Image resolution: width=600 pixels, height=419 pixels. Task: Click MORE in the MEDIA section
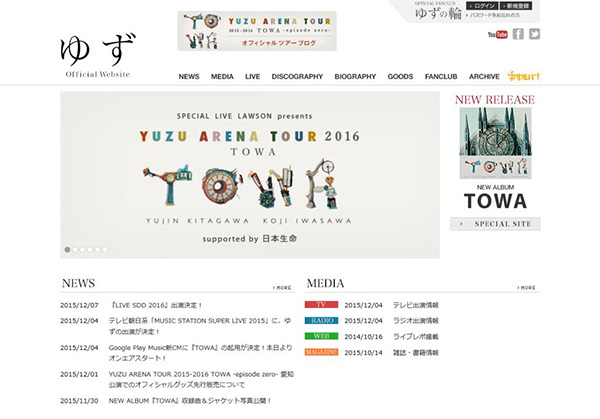click(x=527, y=287)
